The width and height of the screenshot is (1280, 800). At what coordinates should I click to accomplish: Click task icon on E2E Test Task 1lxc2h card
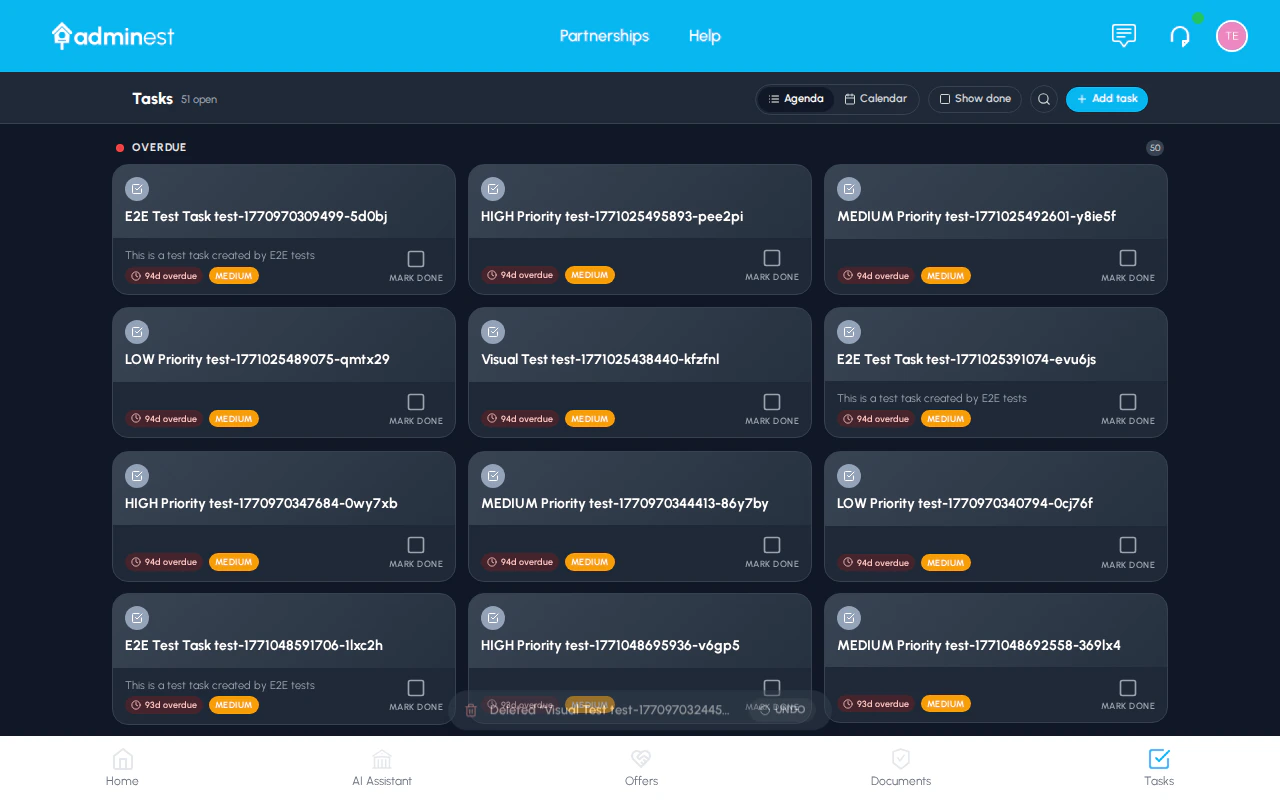click(137, 618)
